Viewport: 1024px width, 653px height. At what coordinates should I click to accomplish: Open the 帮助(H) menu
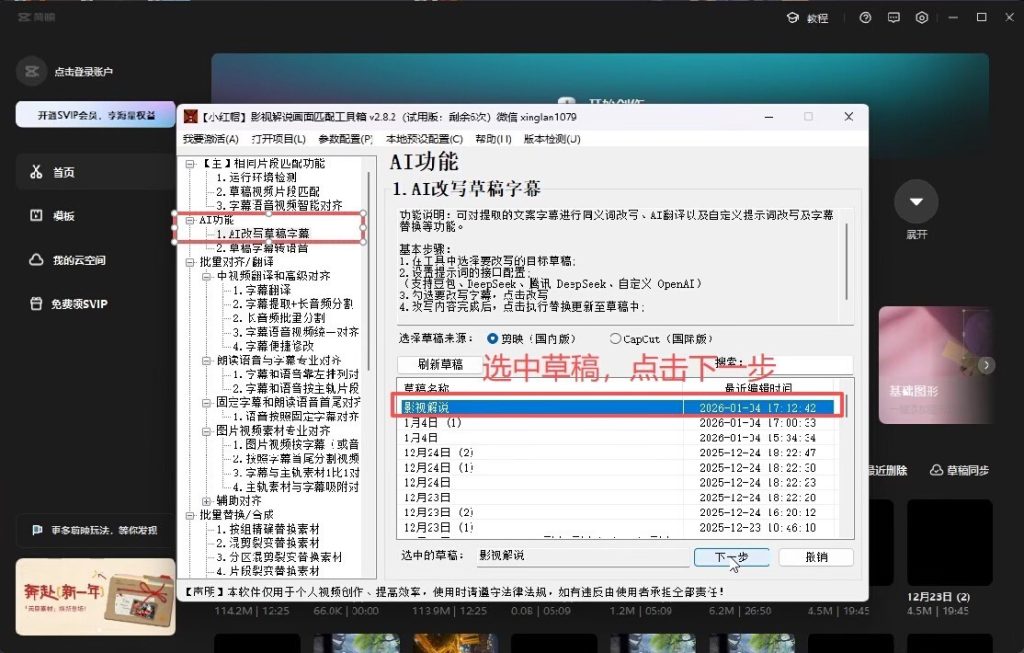point(494,139)
